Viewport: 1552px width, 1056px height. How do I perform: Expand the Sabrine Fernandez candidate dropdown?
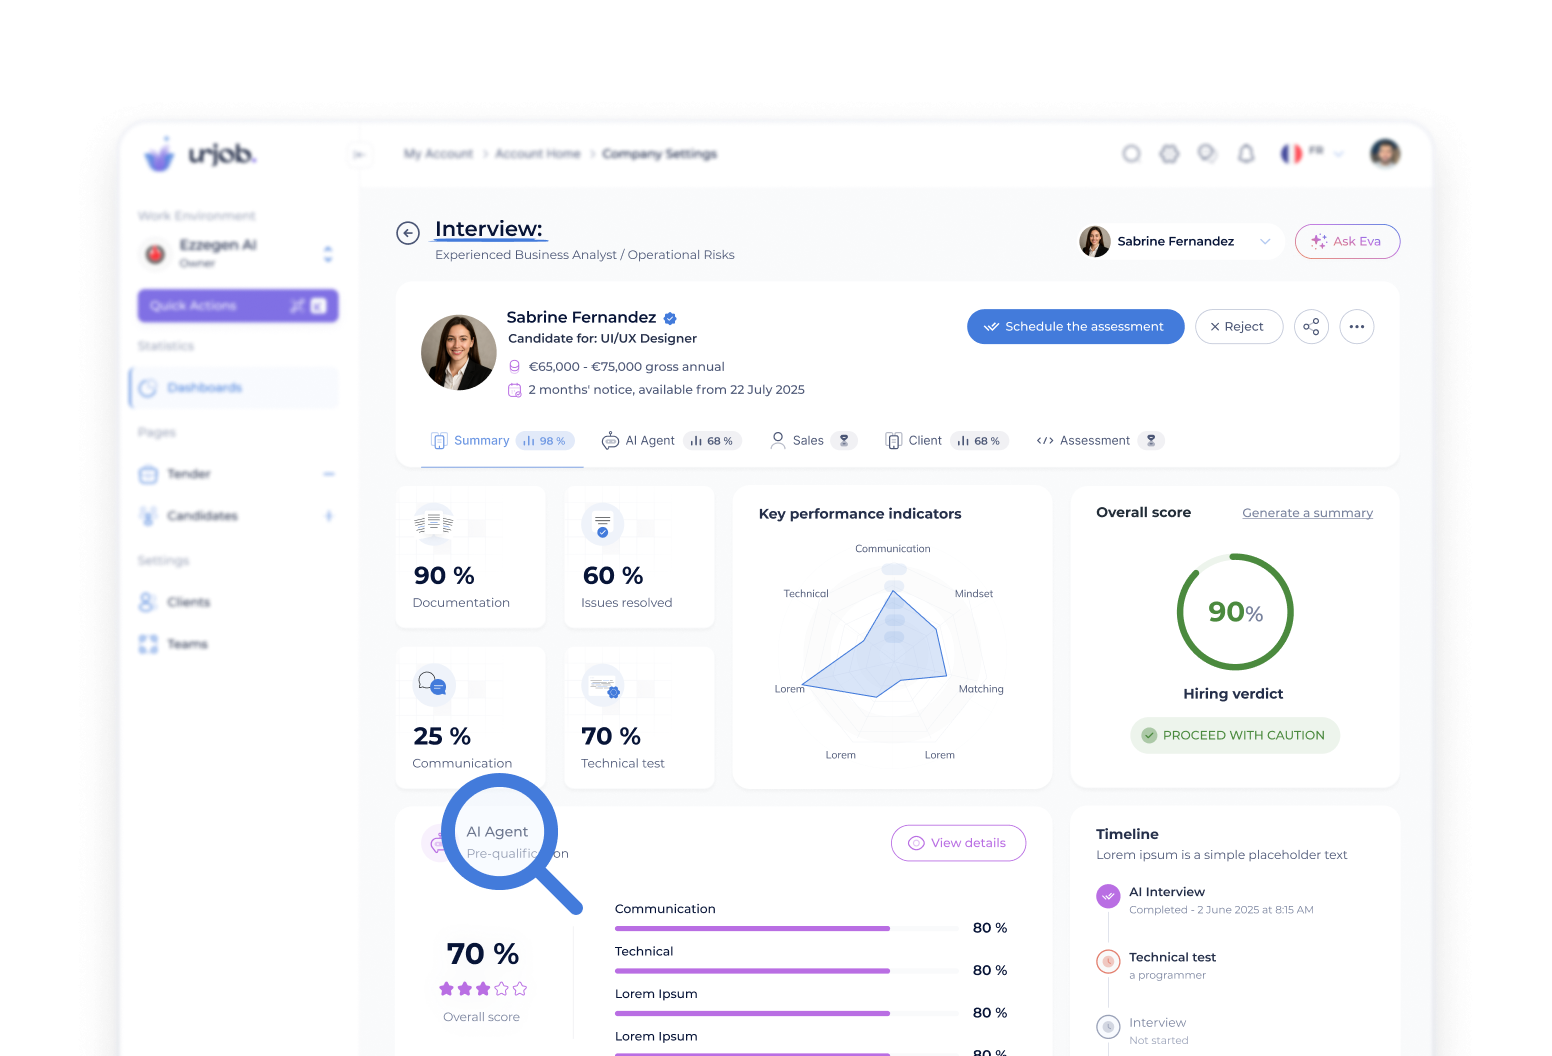1265,241
